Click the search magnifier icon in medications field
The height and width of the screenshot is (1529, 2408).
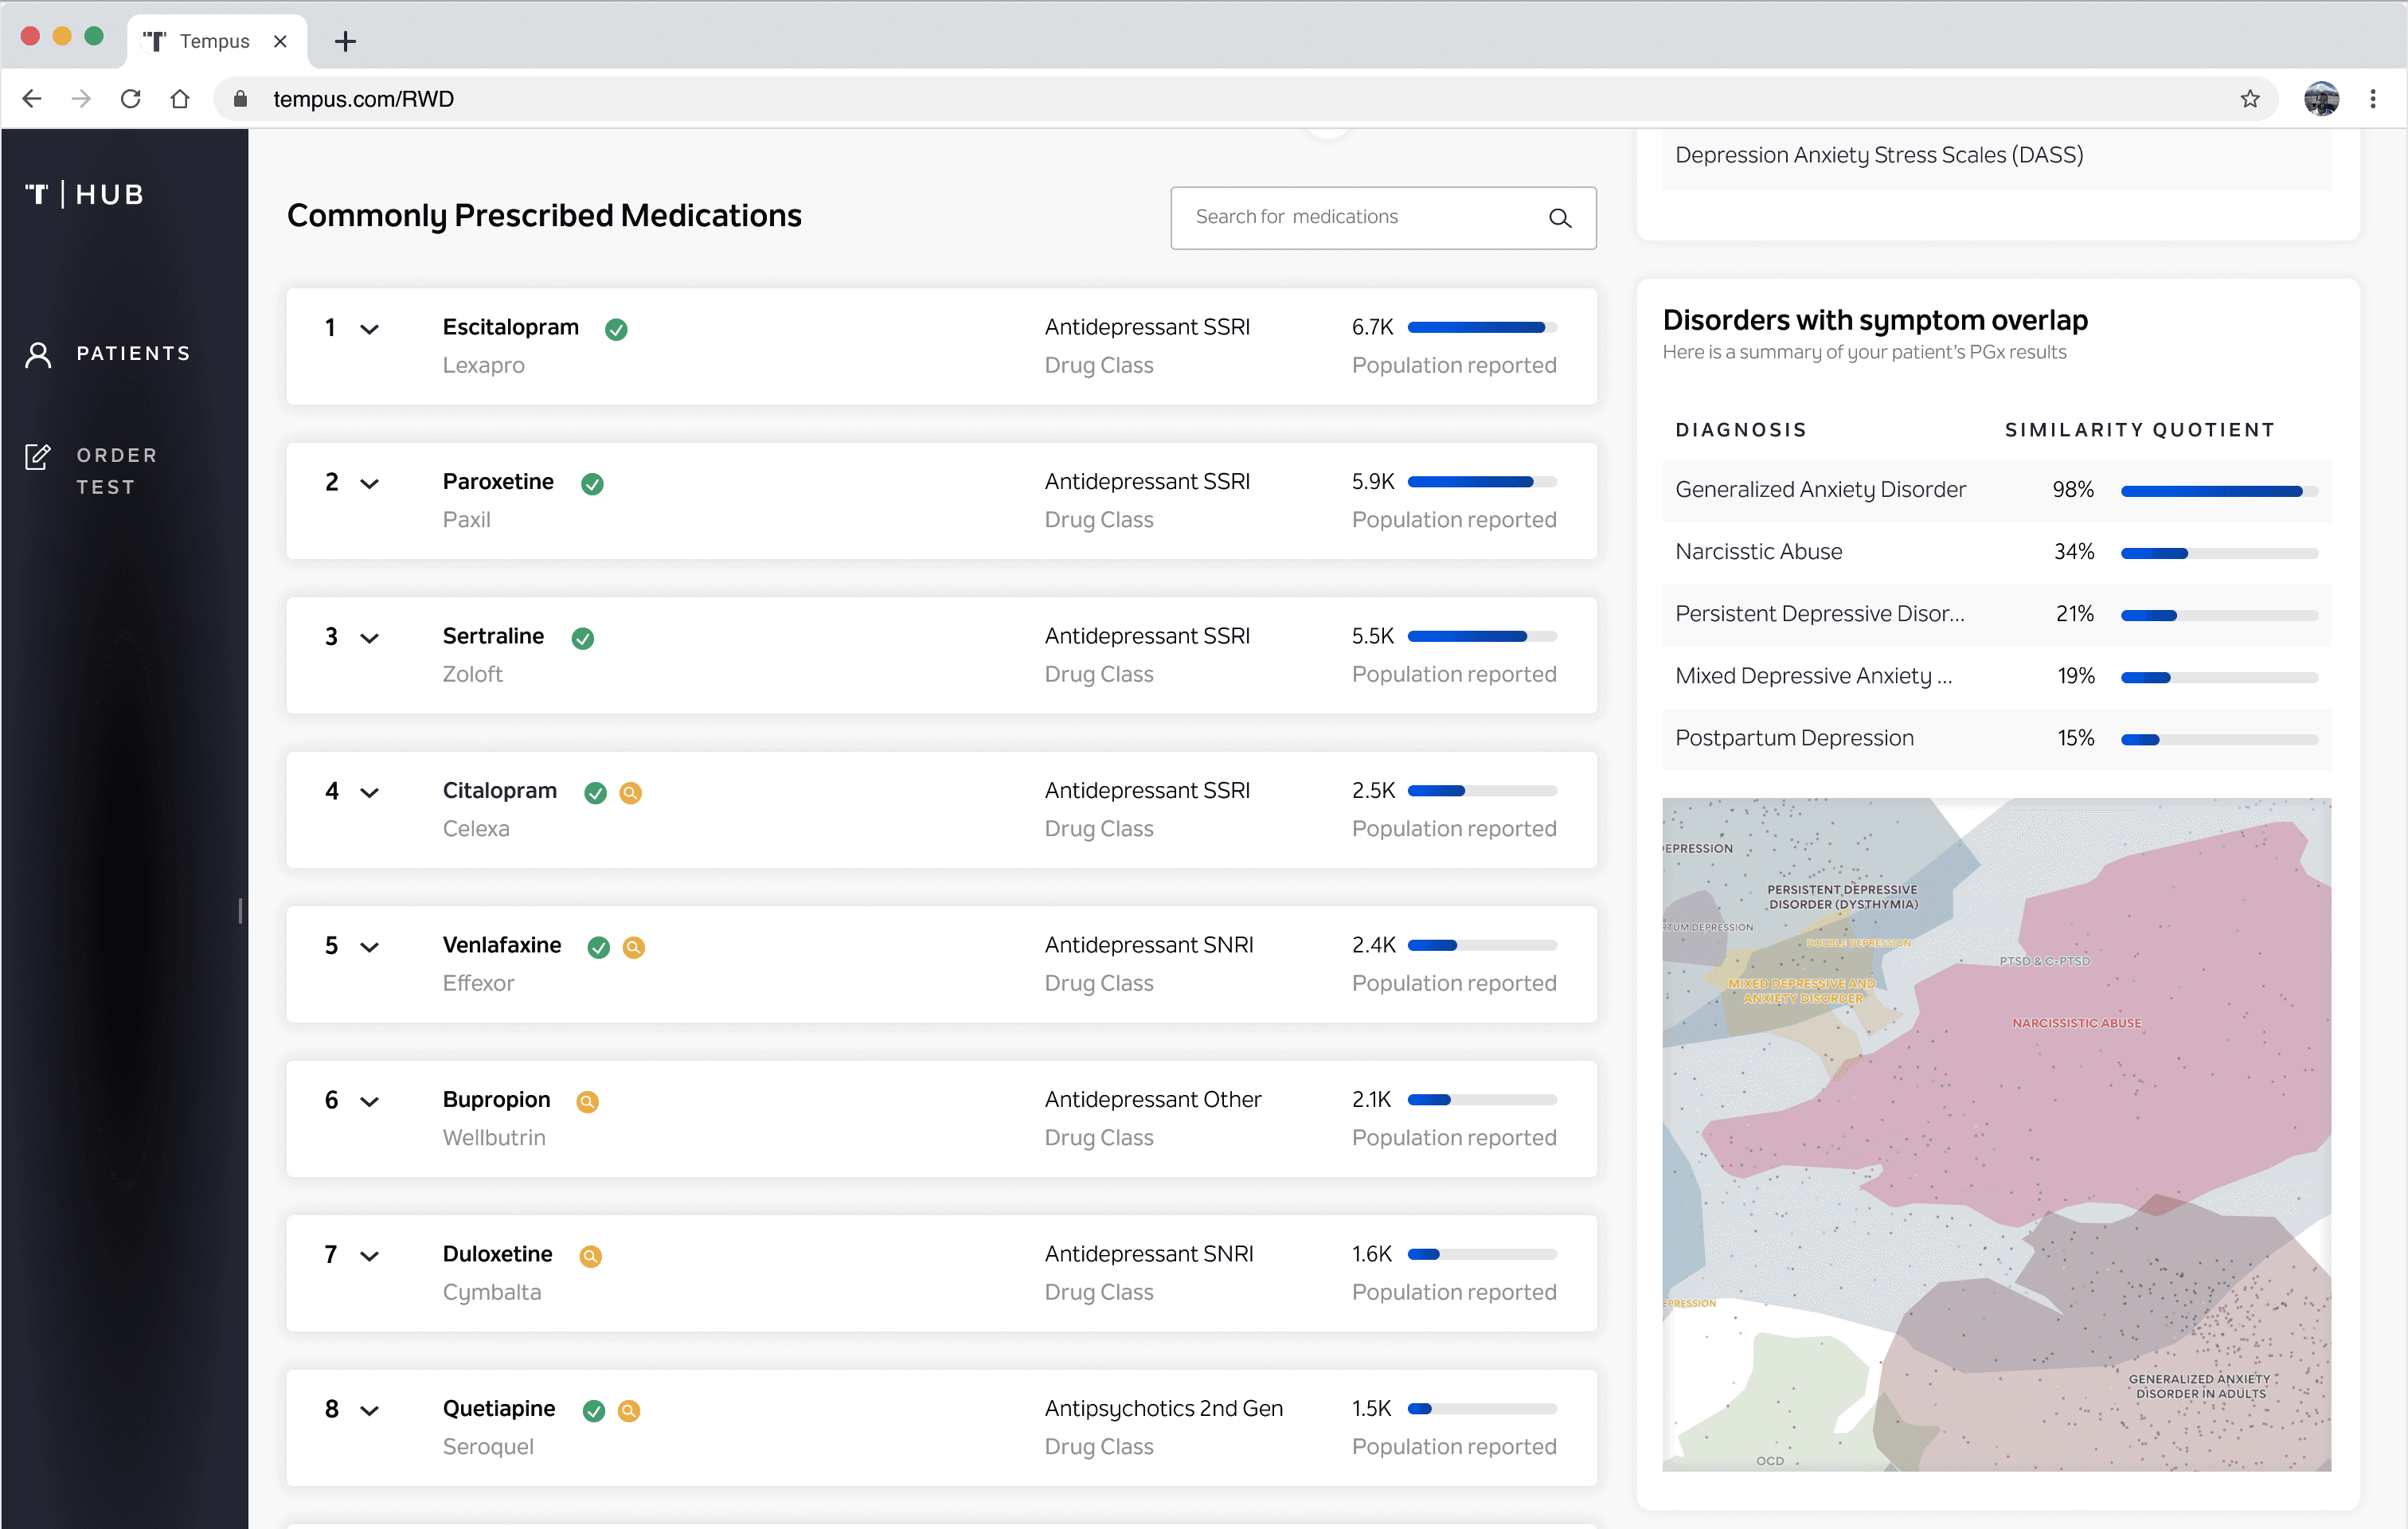coord(1559,218)
